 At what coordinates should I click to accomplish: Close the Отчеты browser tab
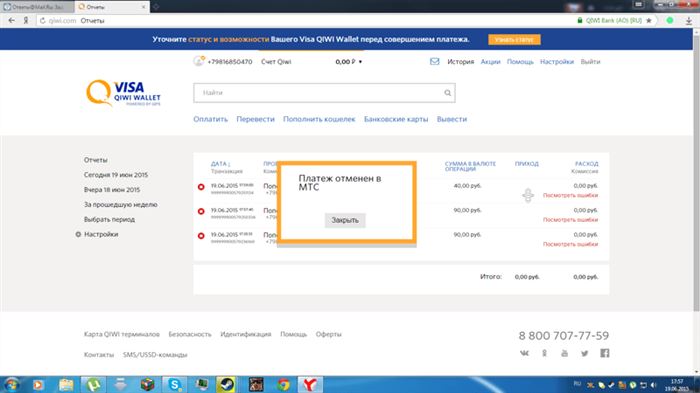click(143, 7)
